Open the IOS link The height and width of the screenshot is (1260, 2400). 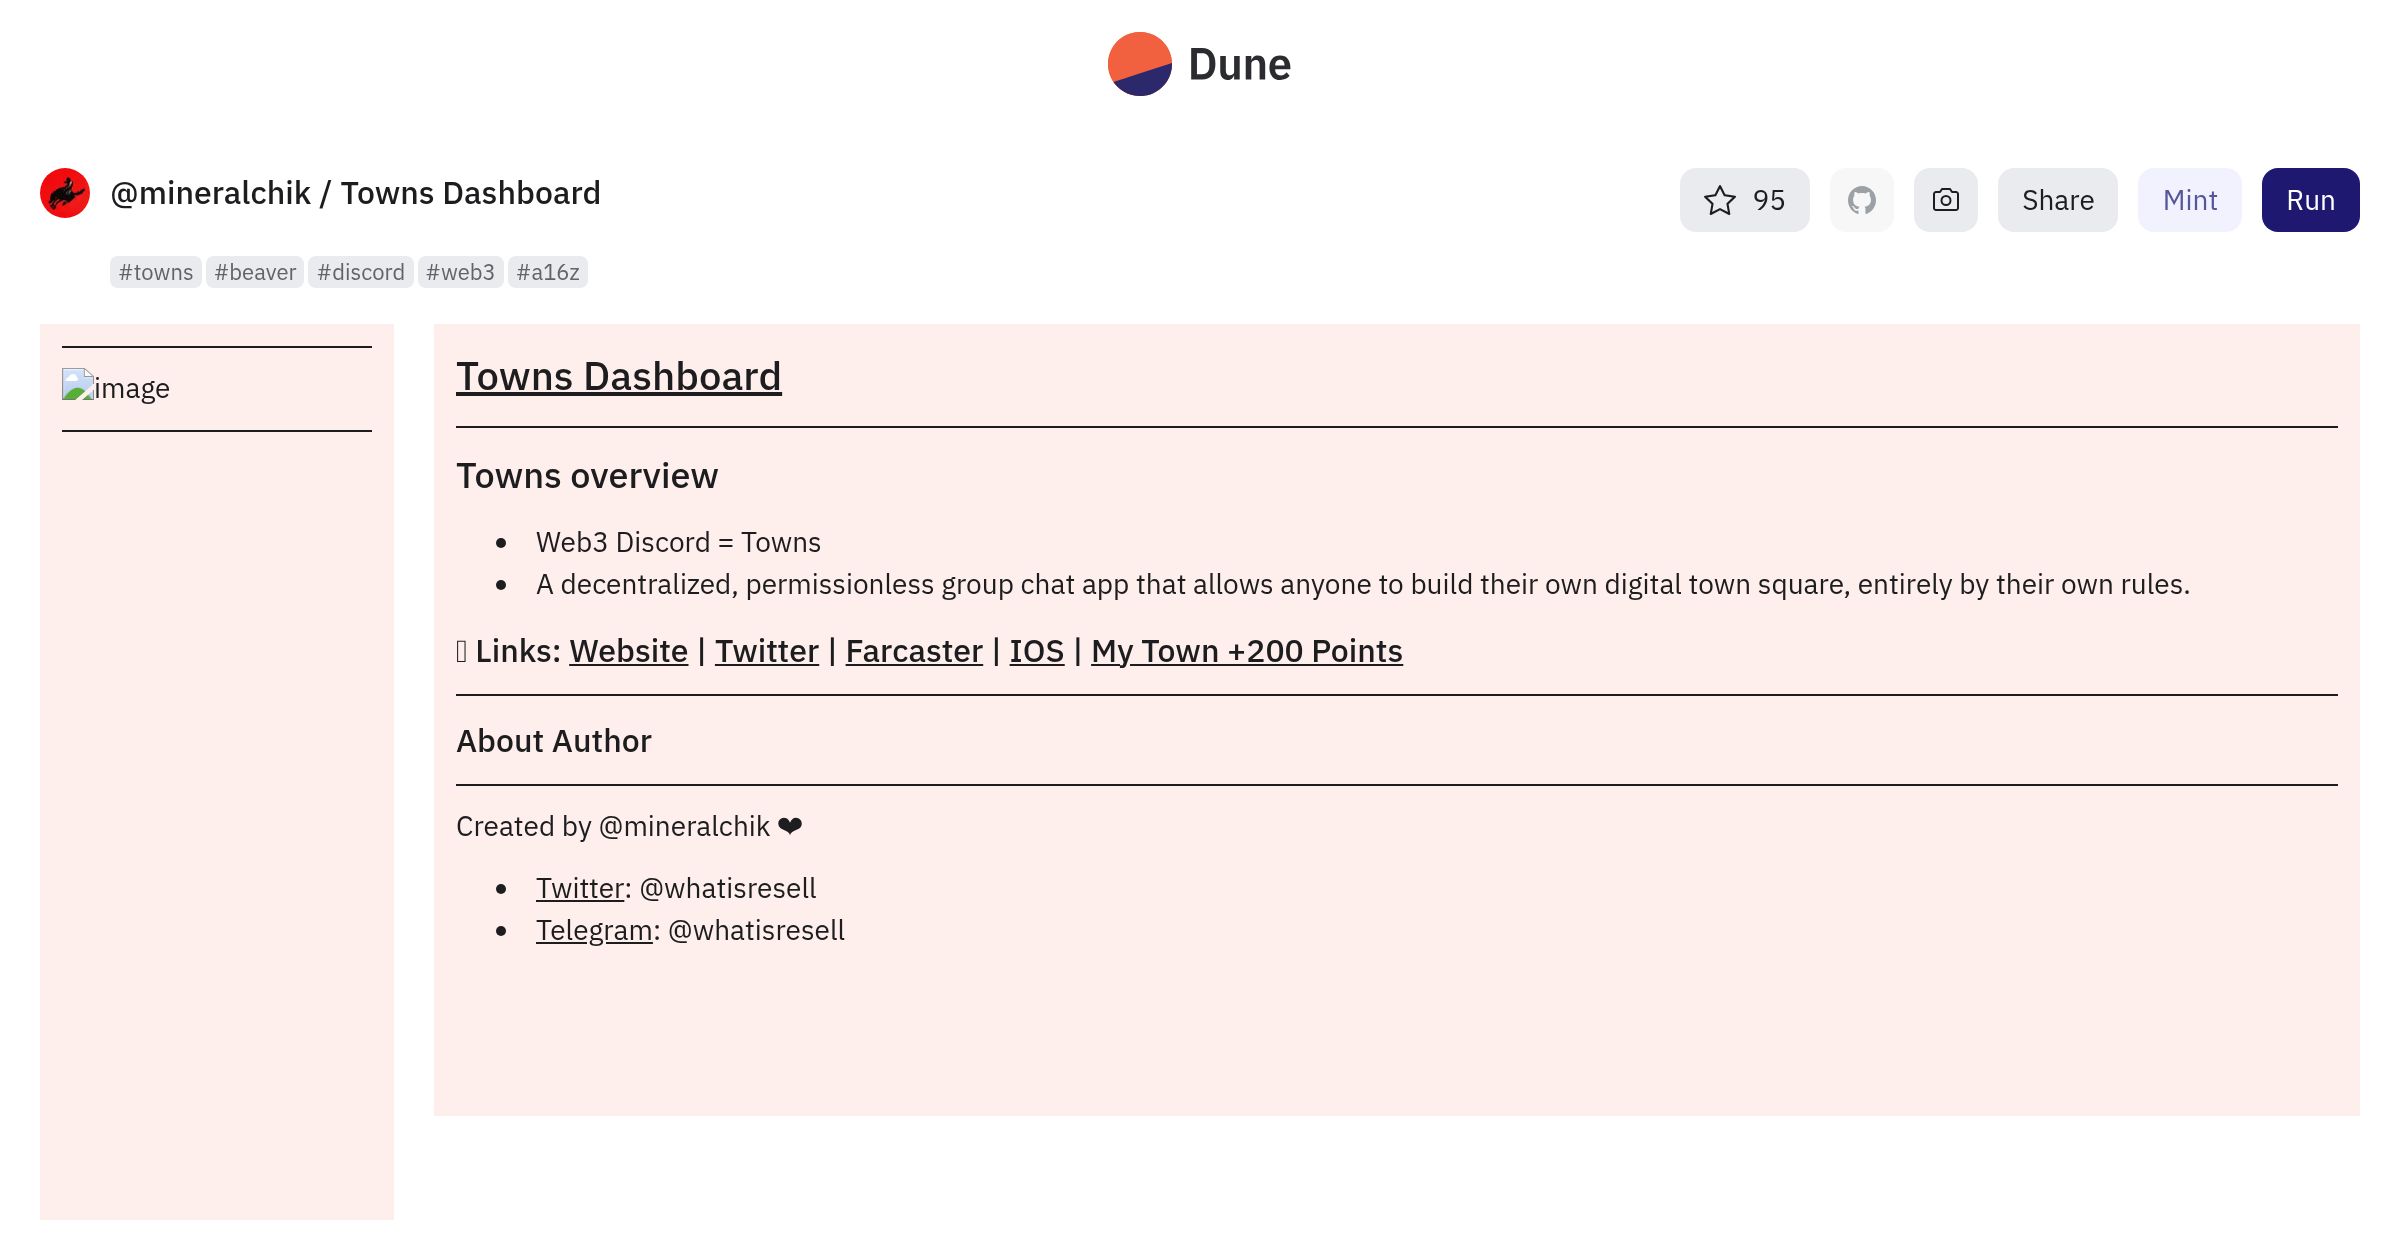tap(1036, 651)
